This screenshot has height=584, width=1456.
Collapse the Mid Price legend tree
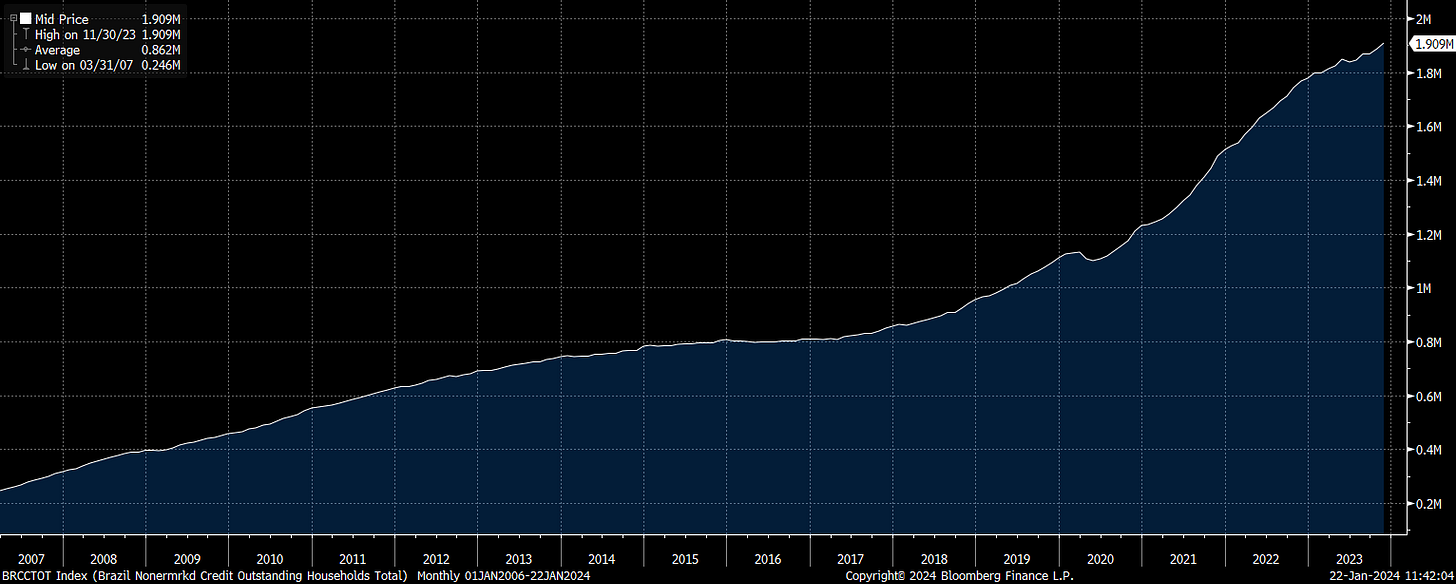coord(12,19)
